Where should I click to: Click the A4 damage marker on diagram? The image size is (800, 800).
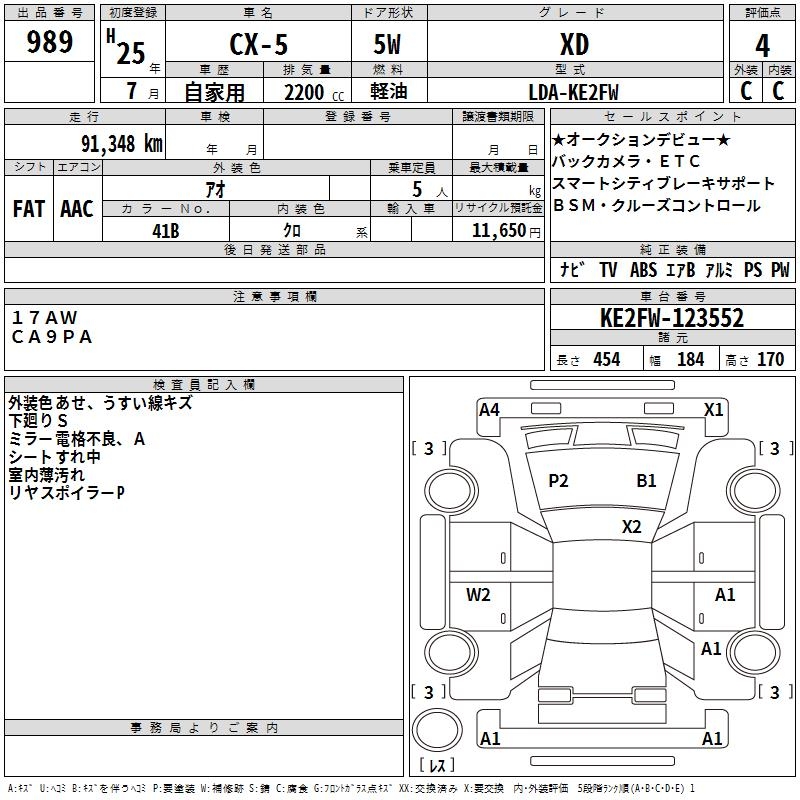click(489, 409)
